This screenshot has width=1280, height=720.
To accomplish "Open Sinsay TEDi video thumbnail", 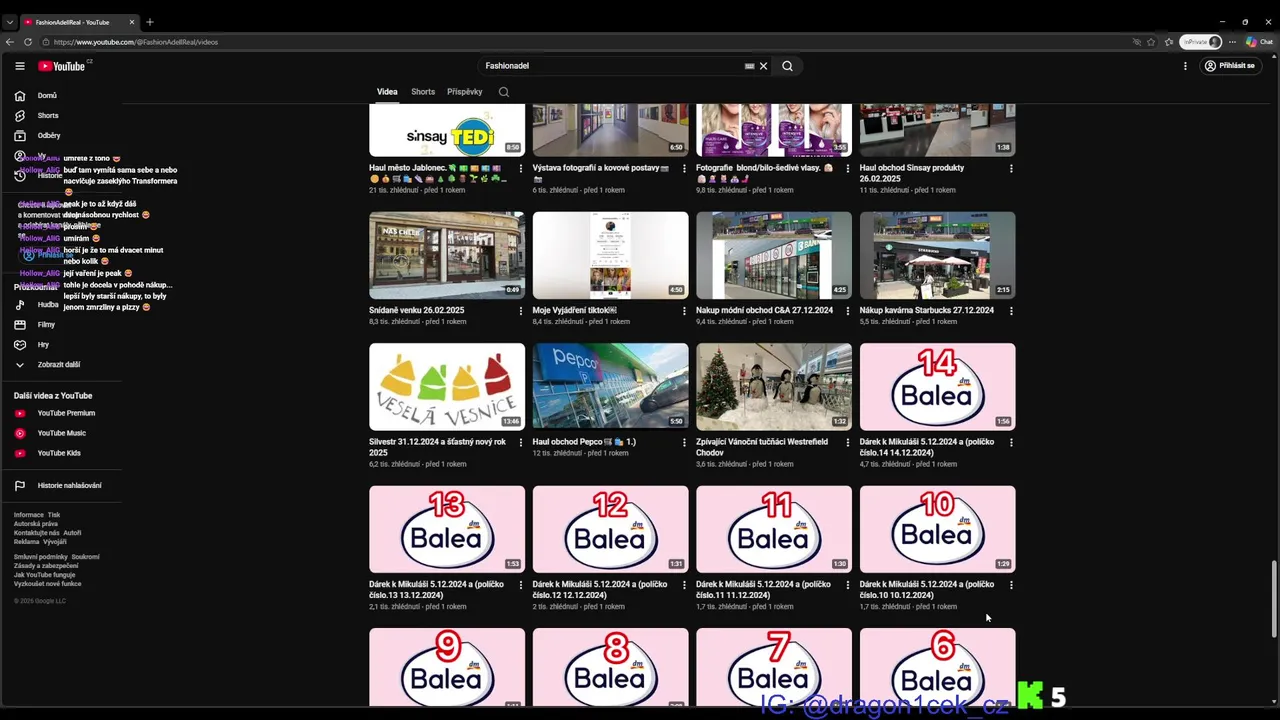I will (447, 130).
